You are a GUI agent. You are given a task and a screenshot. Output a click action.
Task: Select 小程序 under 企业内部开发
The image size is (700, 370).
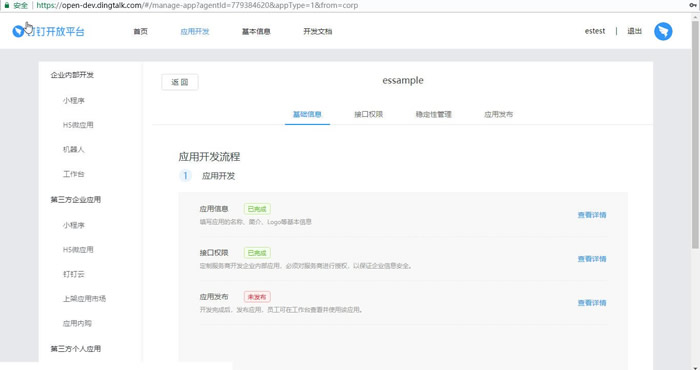point(74,100)
